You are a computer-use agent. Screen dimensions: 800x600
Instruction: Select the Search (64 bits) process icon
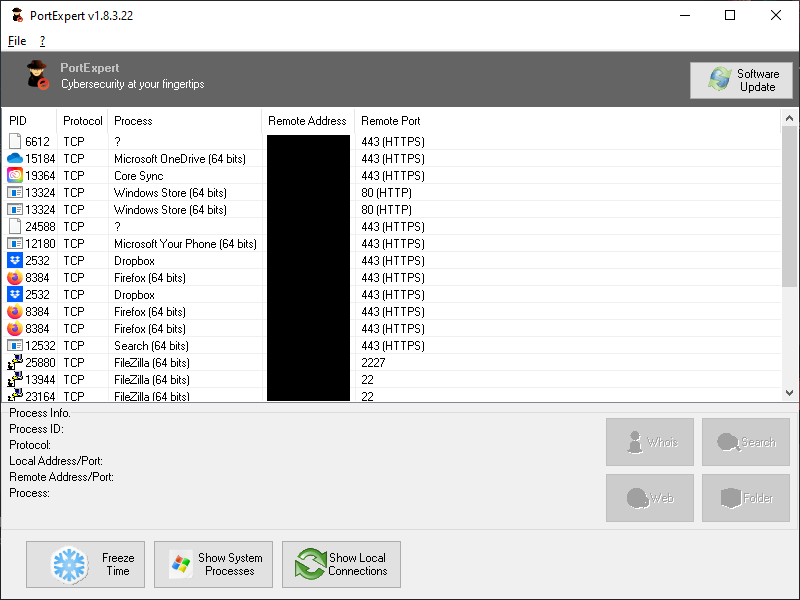(x=15, y=345)
